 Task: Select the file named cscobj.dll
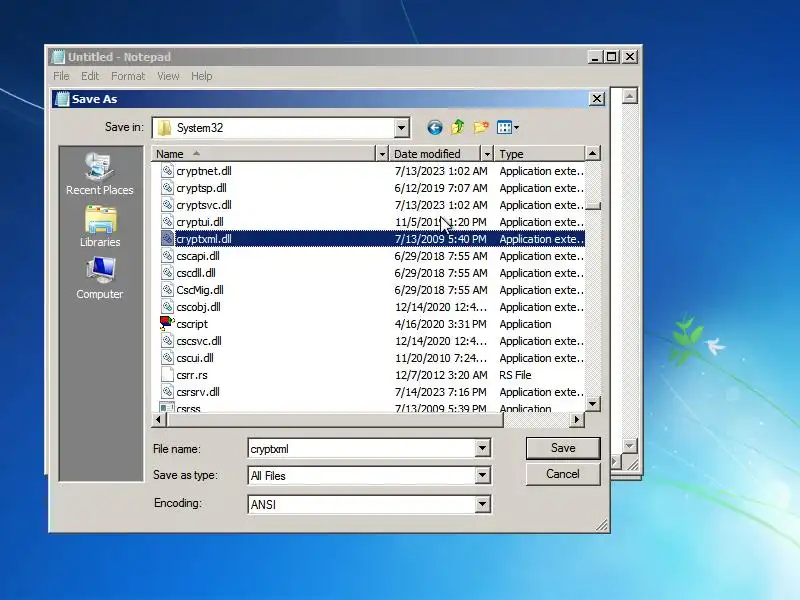pos(198,307)
